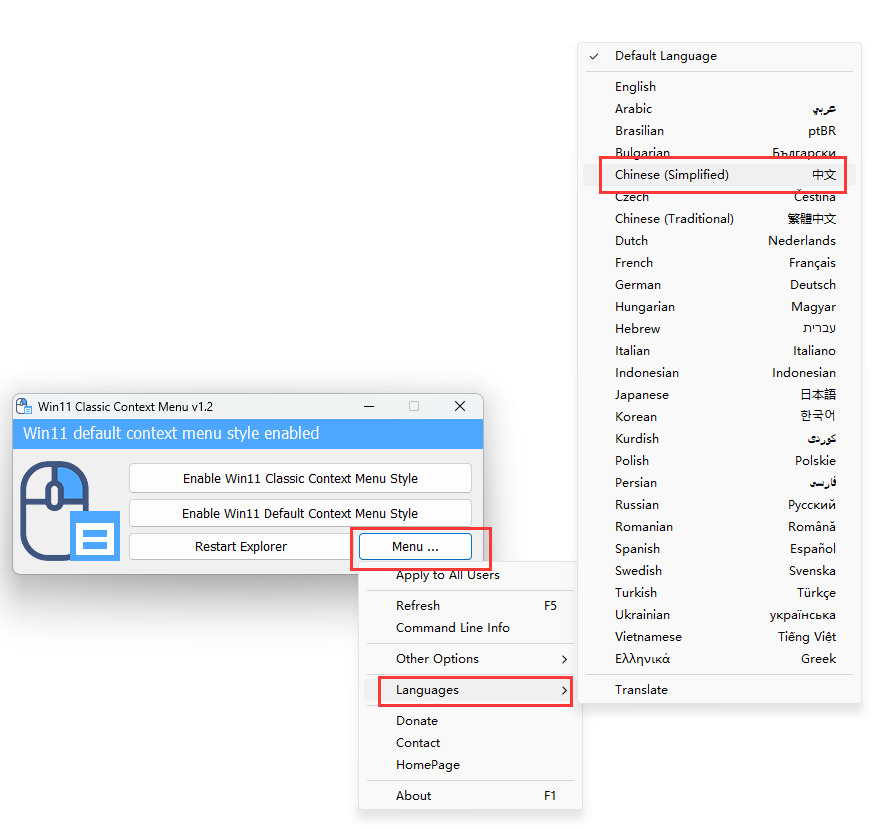Select Swedish Svenska language
The width and height of the screenshot is (884, 829).
click(x=719, y=571)
